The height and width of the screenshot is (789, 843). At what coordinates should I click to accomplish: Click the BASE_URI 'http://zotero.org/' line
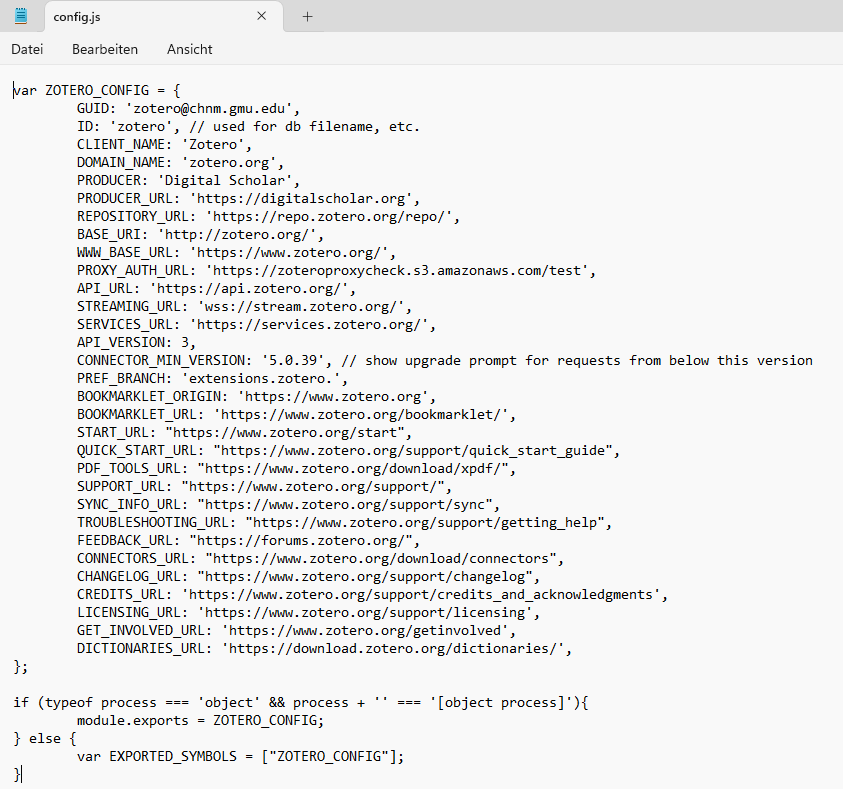pos(200,235)
